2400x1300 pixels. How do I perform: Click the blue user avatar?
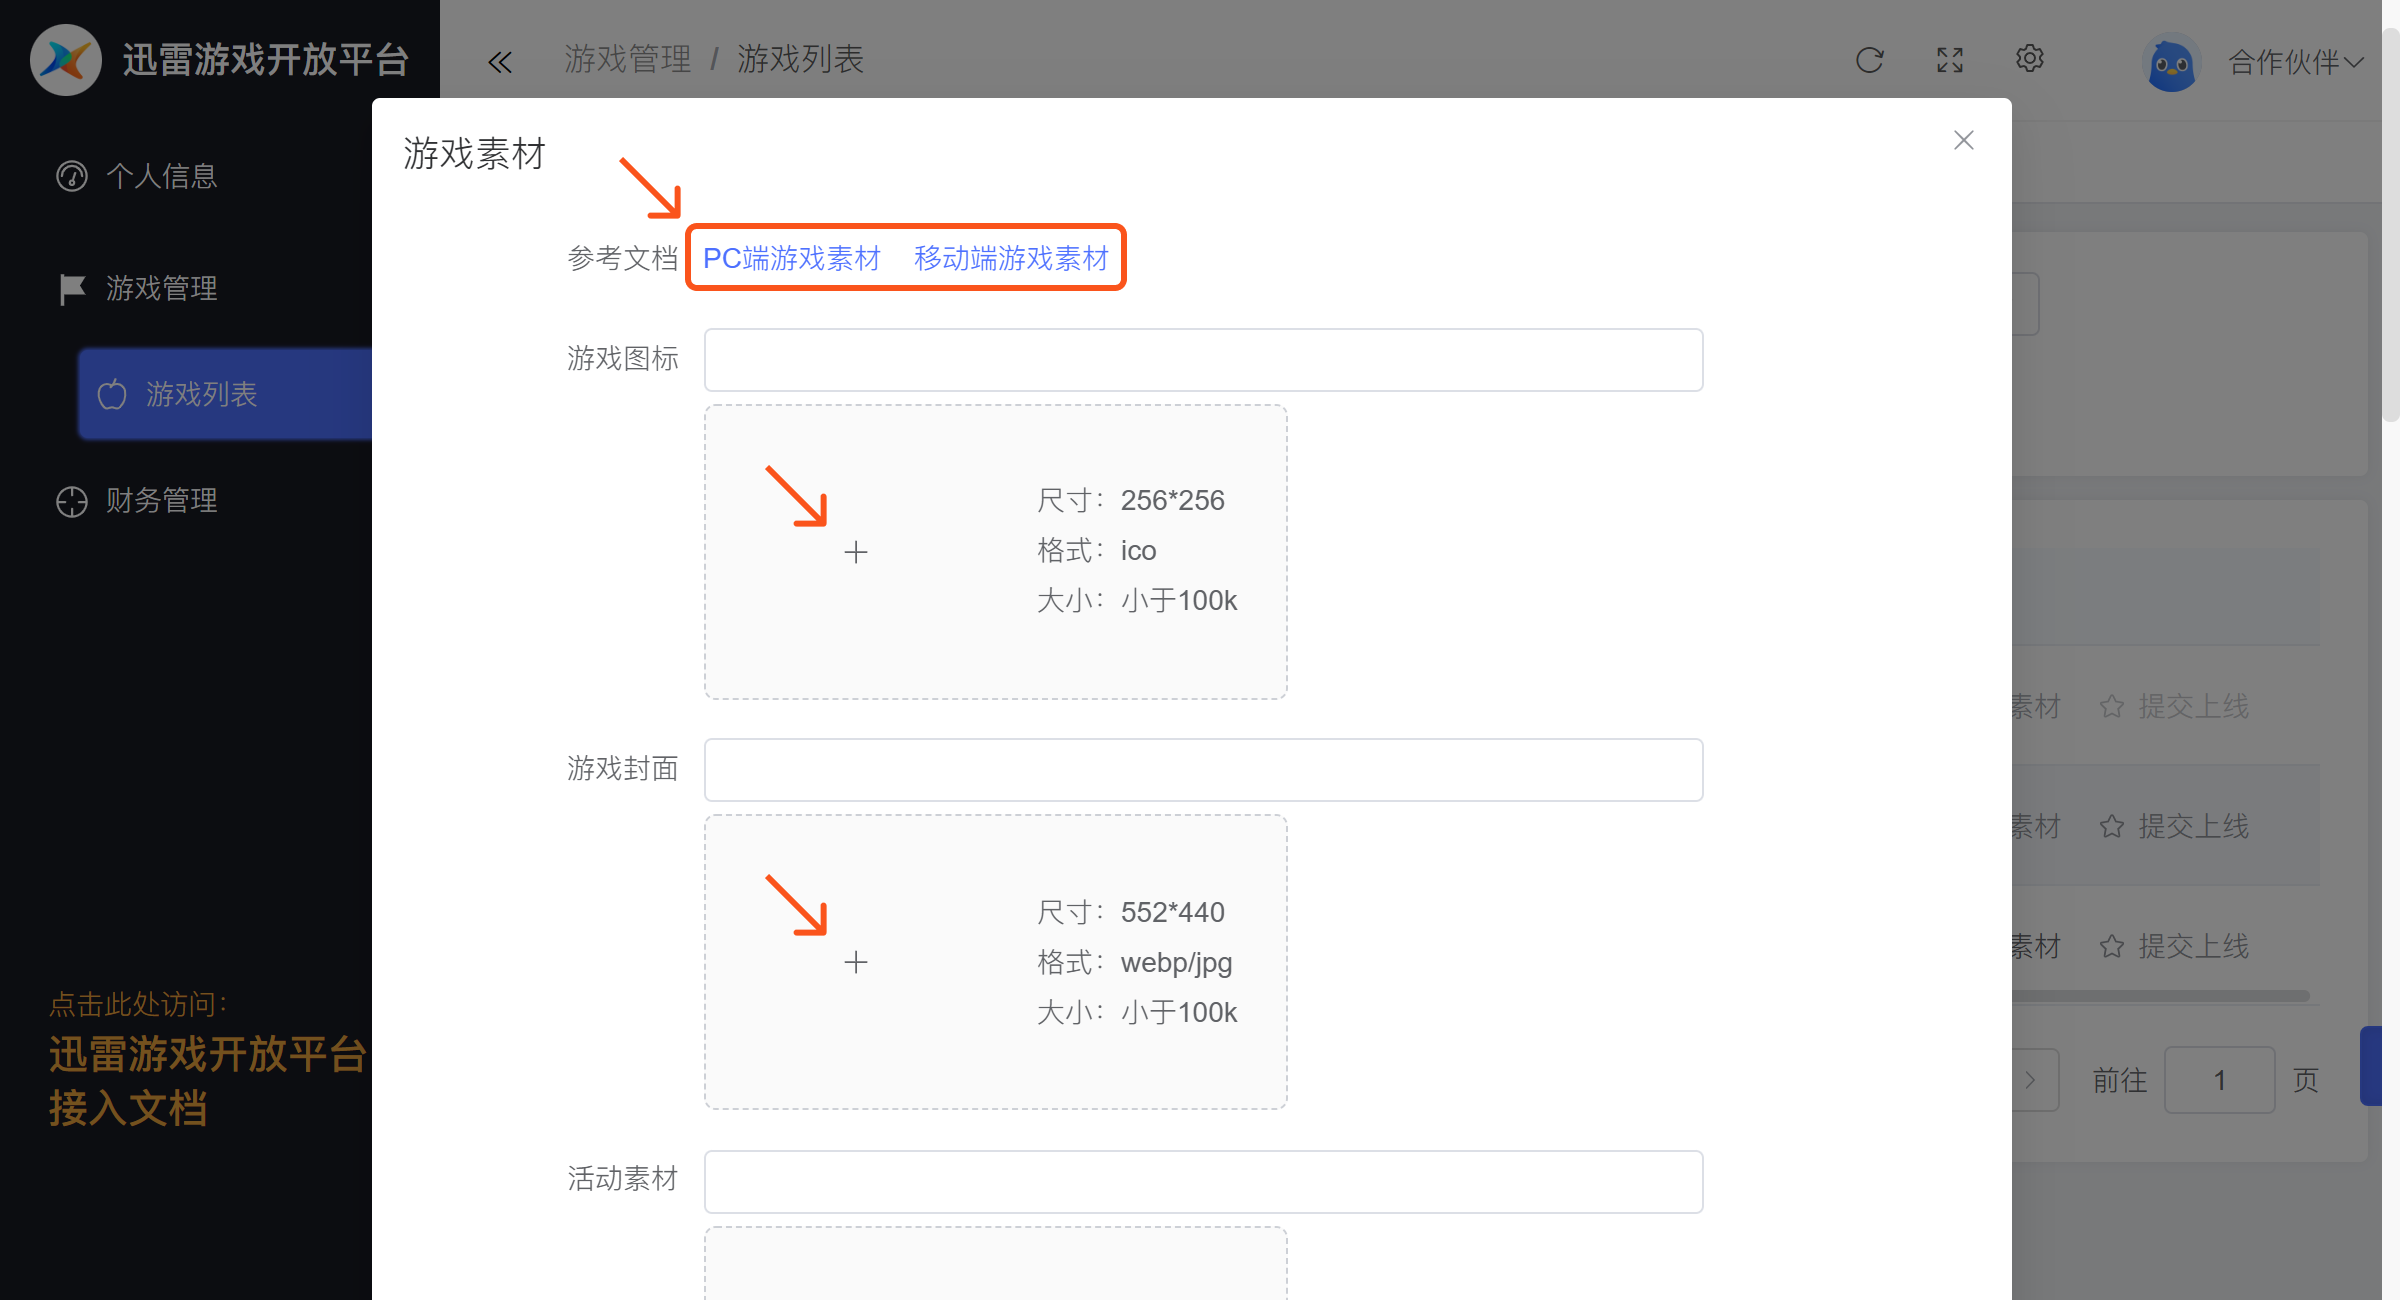coord(2171,62)
